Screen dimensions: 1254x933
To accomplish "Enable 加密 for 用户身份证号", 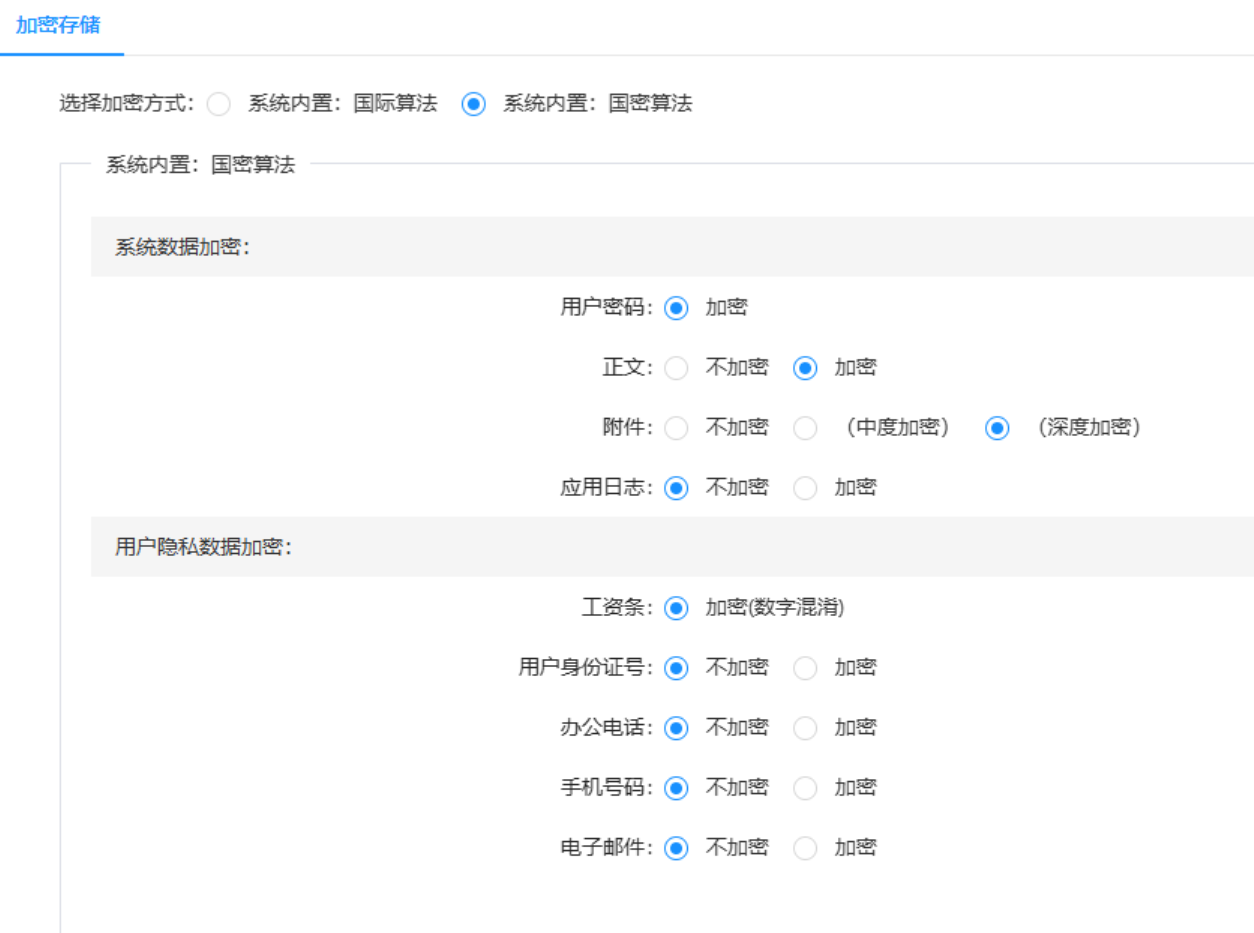I will 806,668.
